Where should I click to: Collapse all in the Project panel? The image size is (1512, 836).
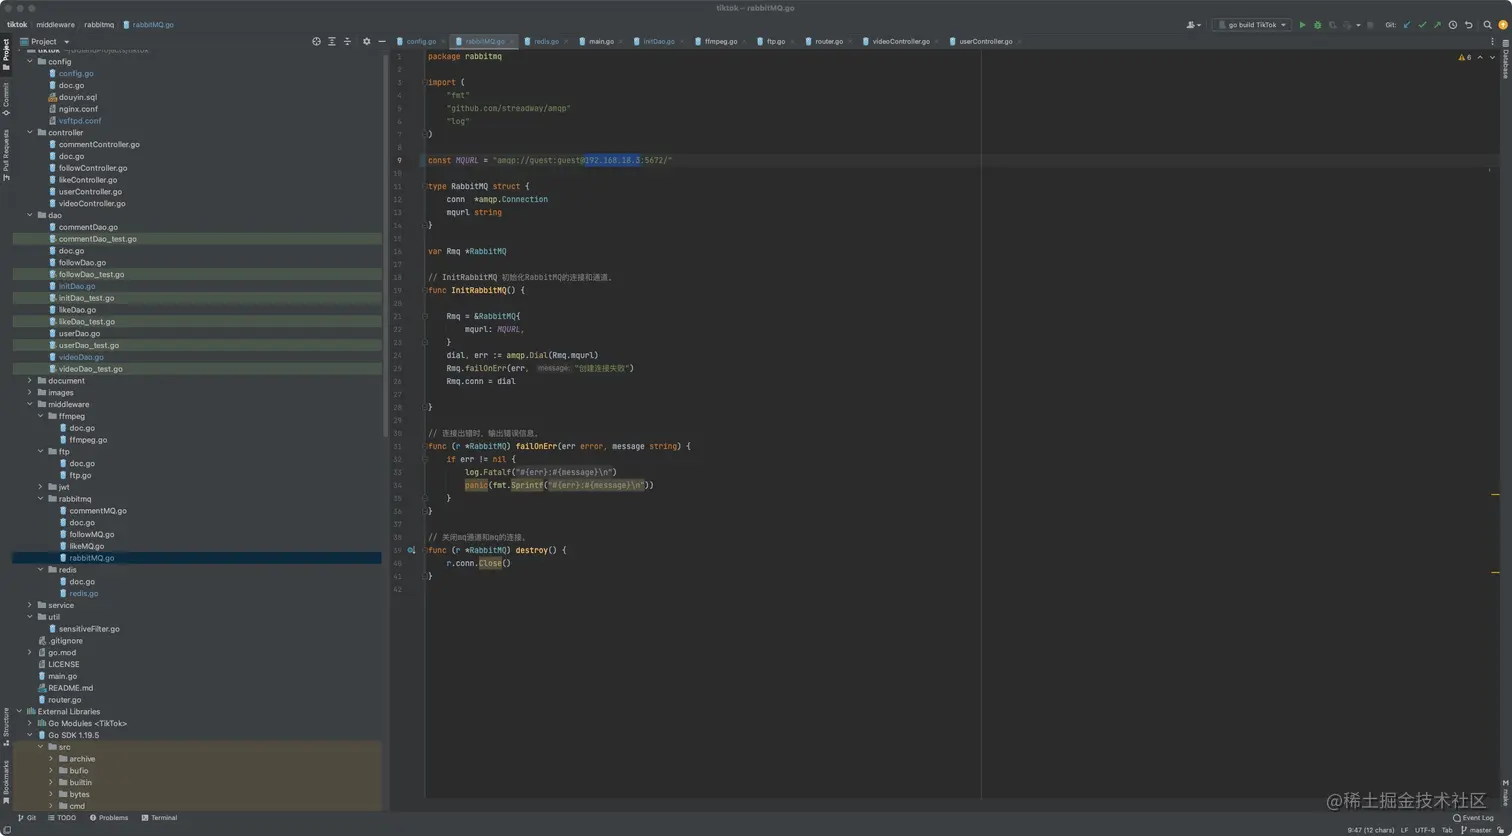coord(347,42)
